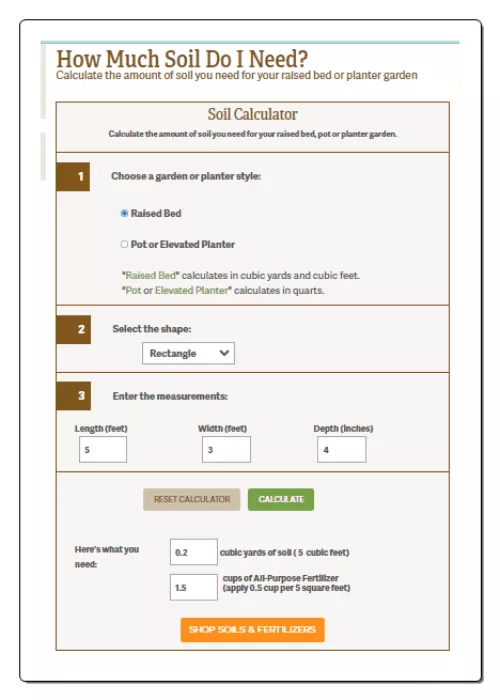Click the cubic yards of soil result field
This screenshot has height=700, width=500.
pos(194,552)
